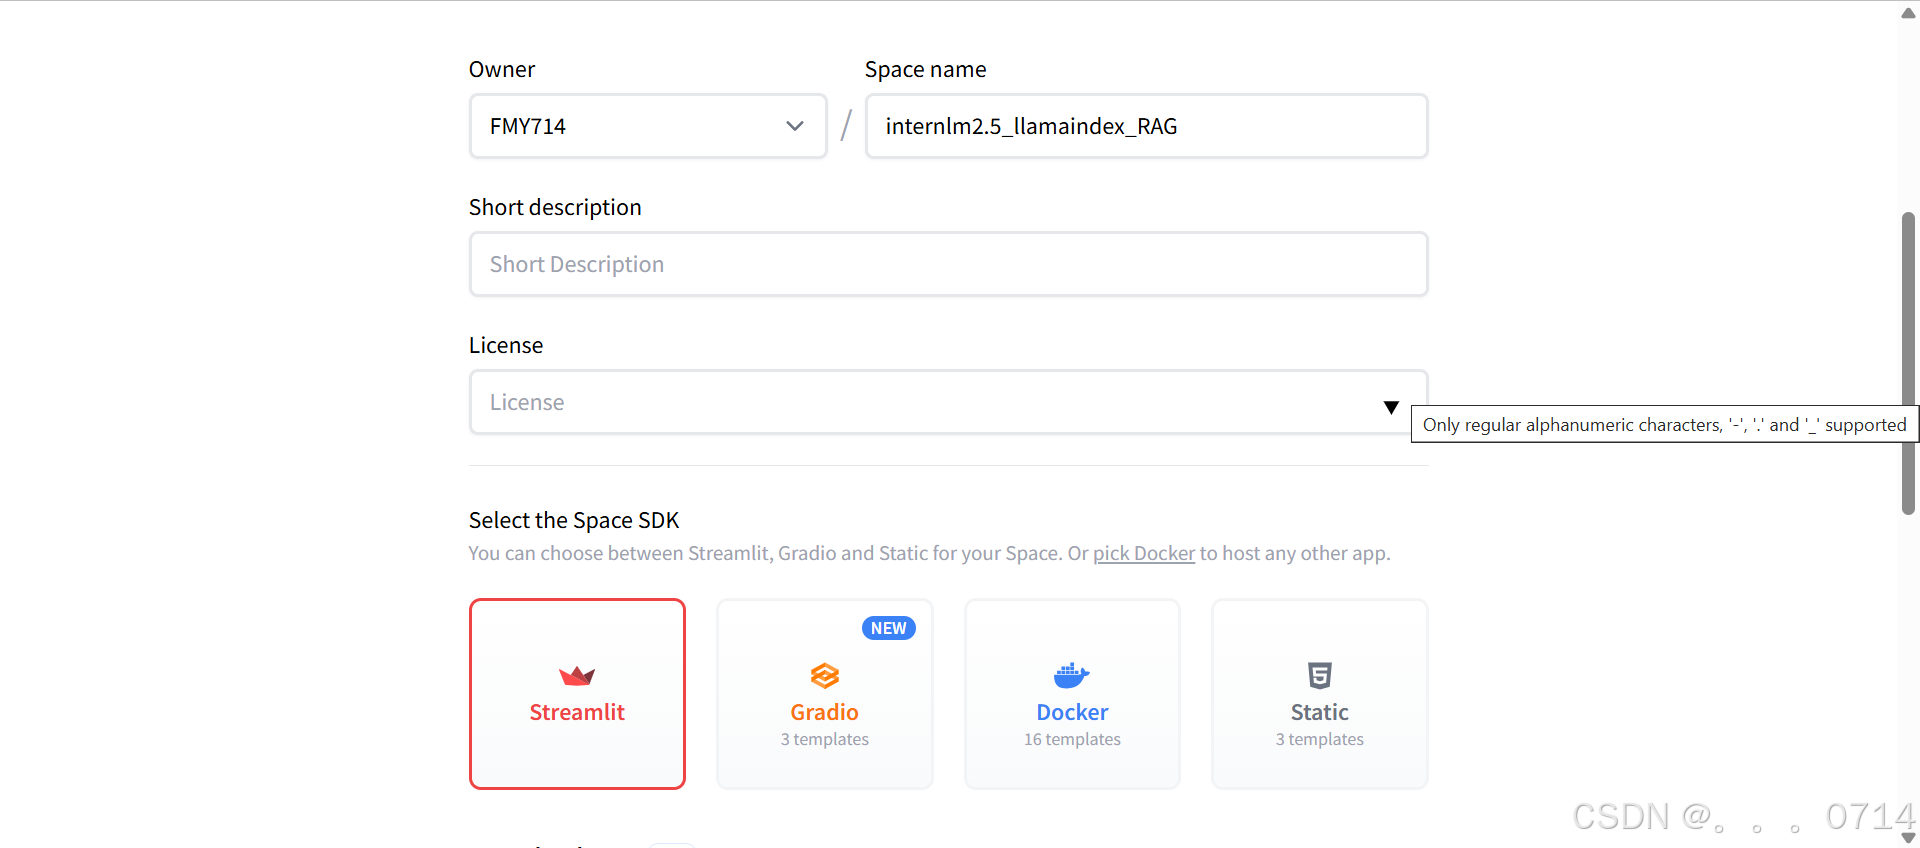
Task: Click the NEW badge on Gradio
Action: point(889,628)
